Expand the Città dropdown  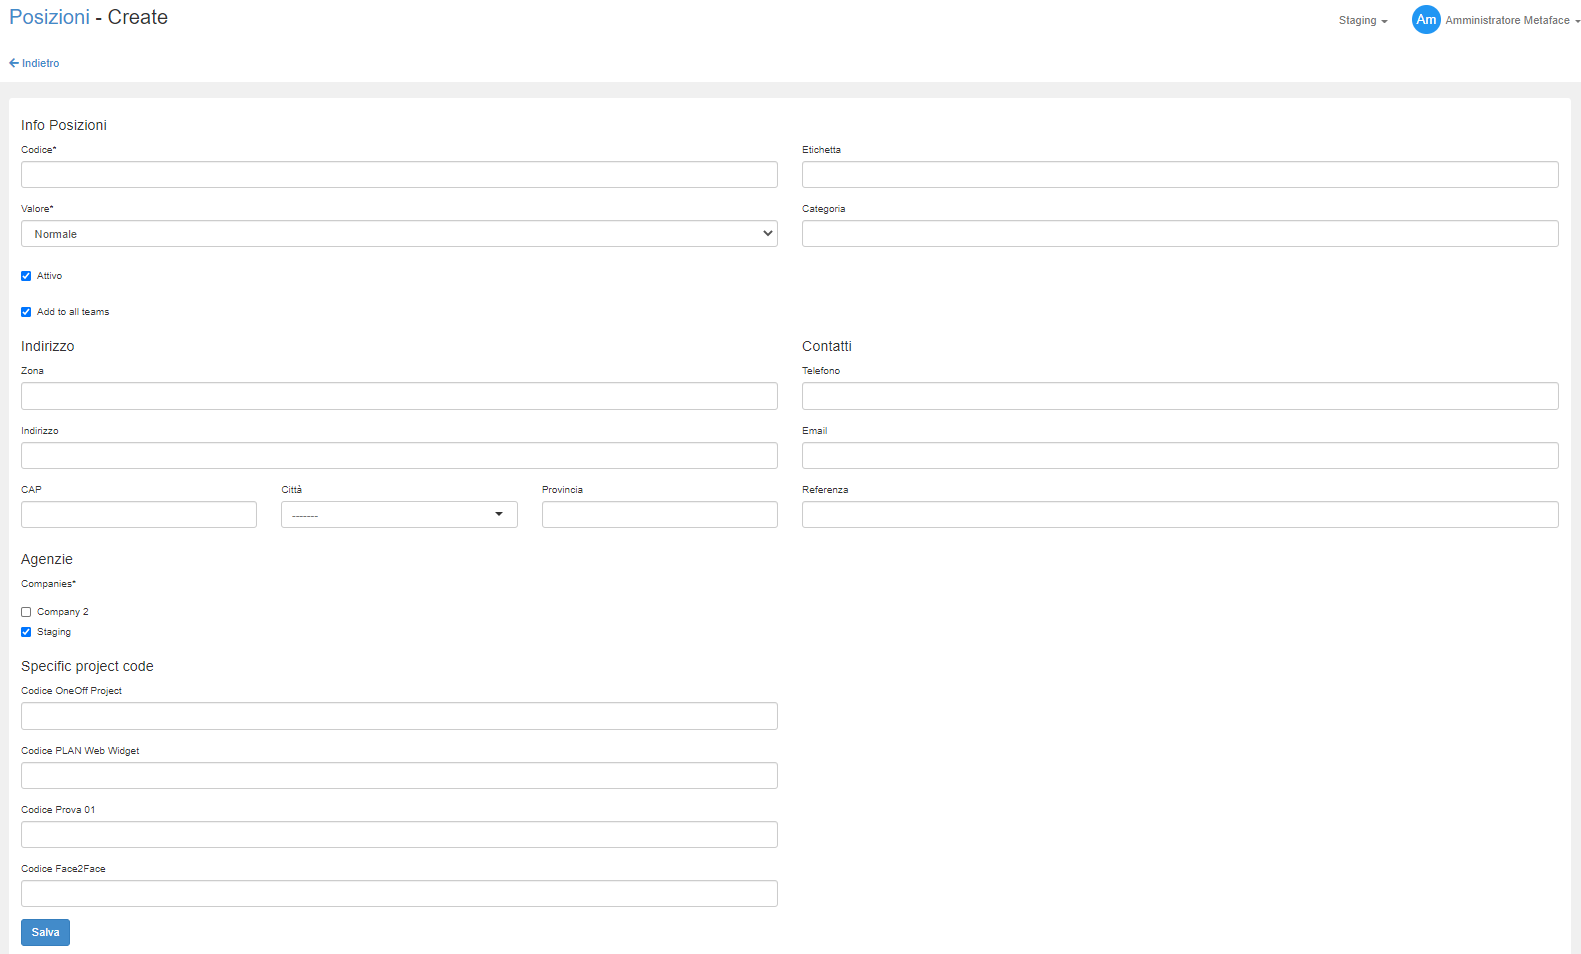[399, 515]
